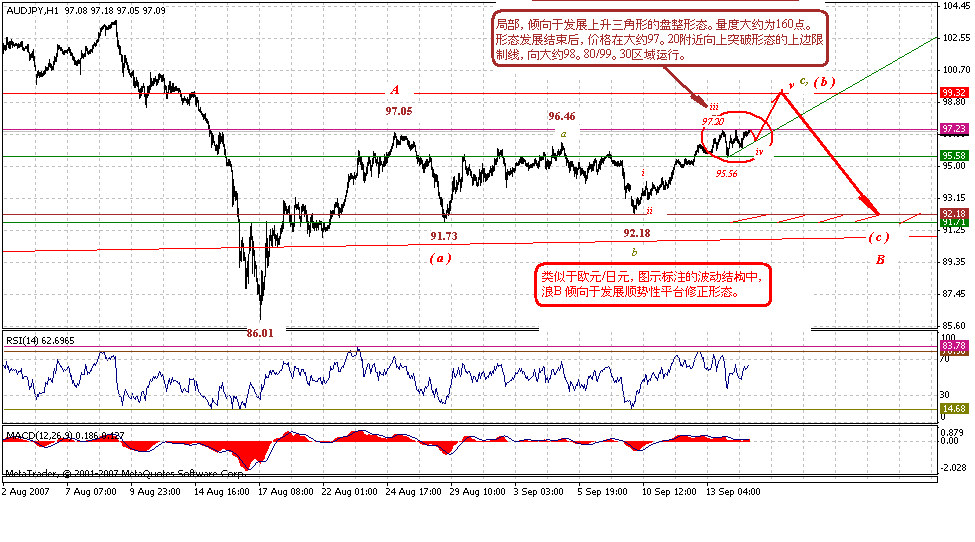Viewport: 975px width, 542px height.
Task: Click the wave label (a) below 91.73
Action: click(440, 258)
